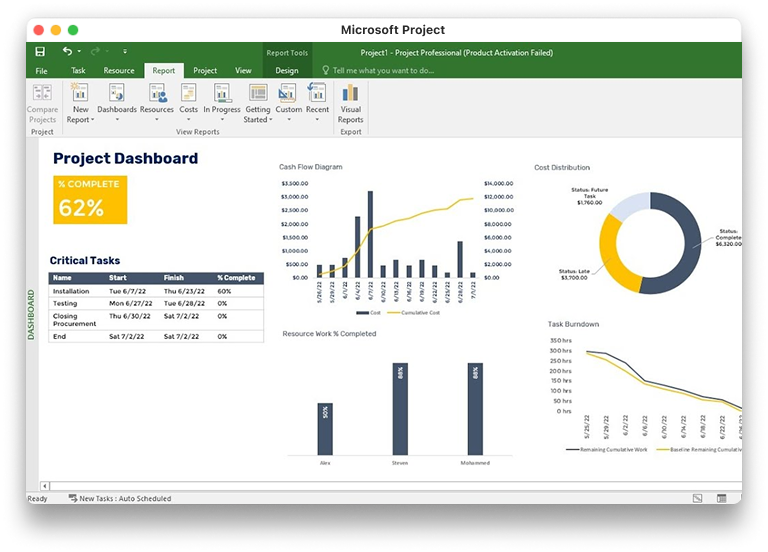This screenshot has height=552, width=768.
Task: Open Customize Quick Access Toolbar dropdown
Action: [x=125, y=51]
